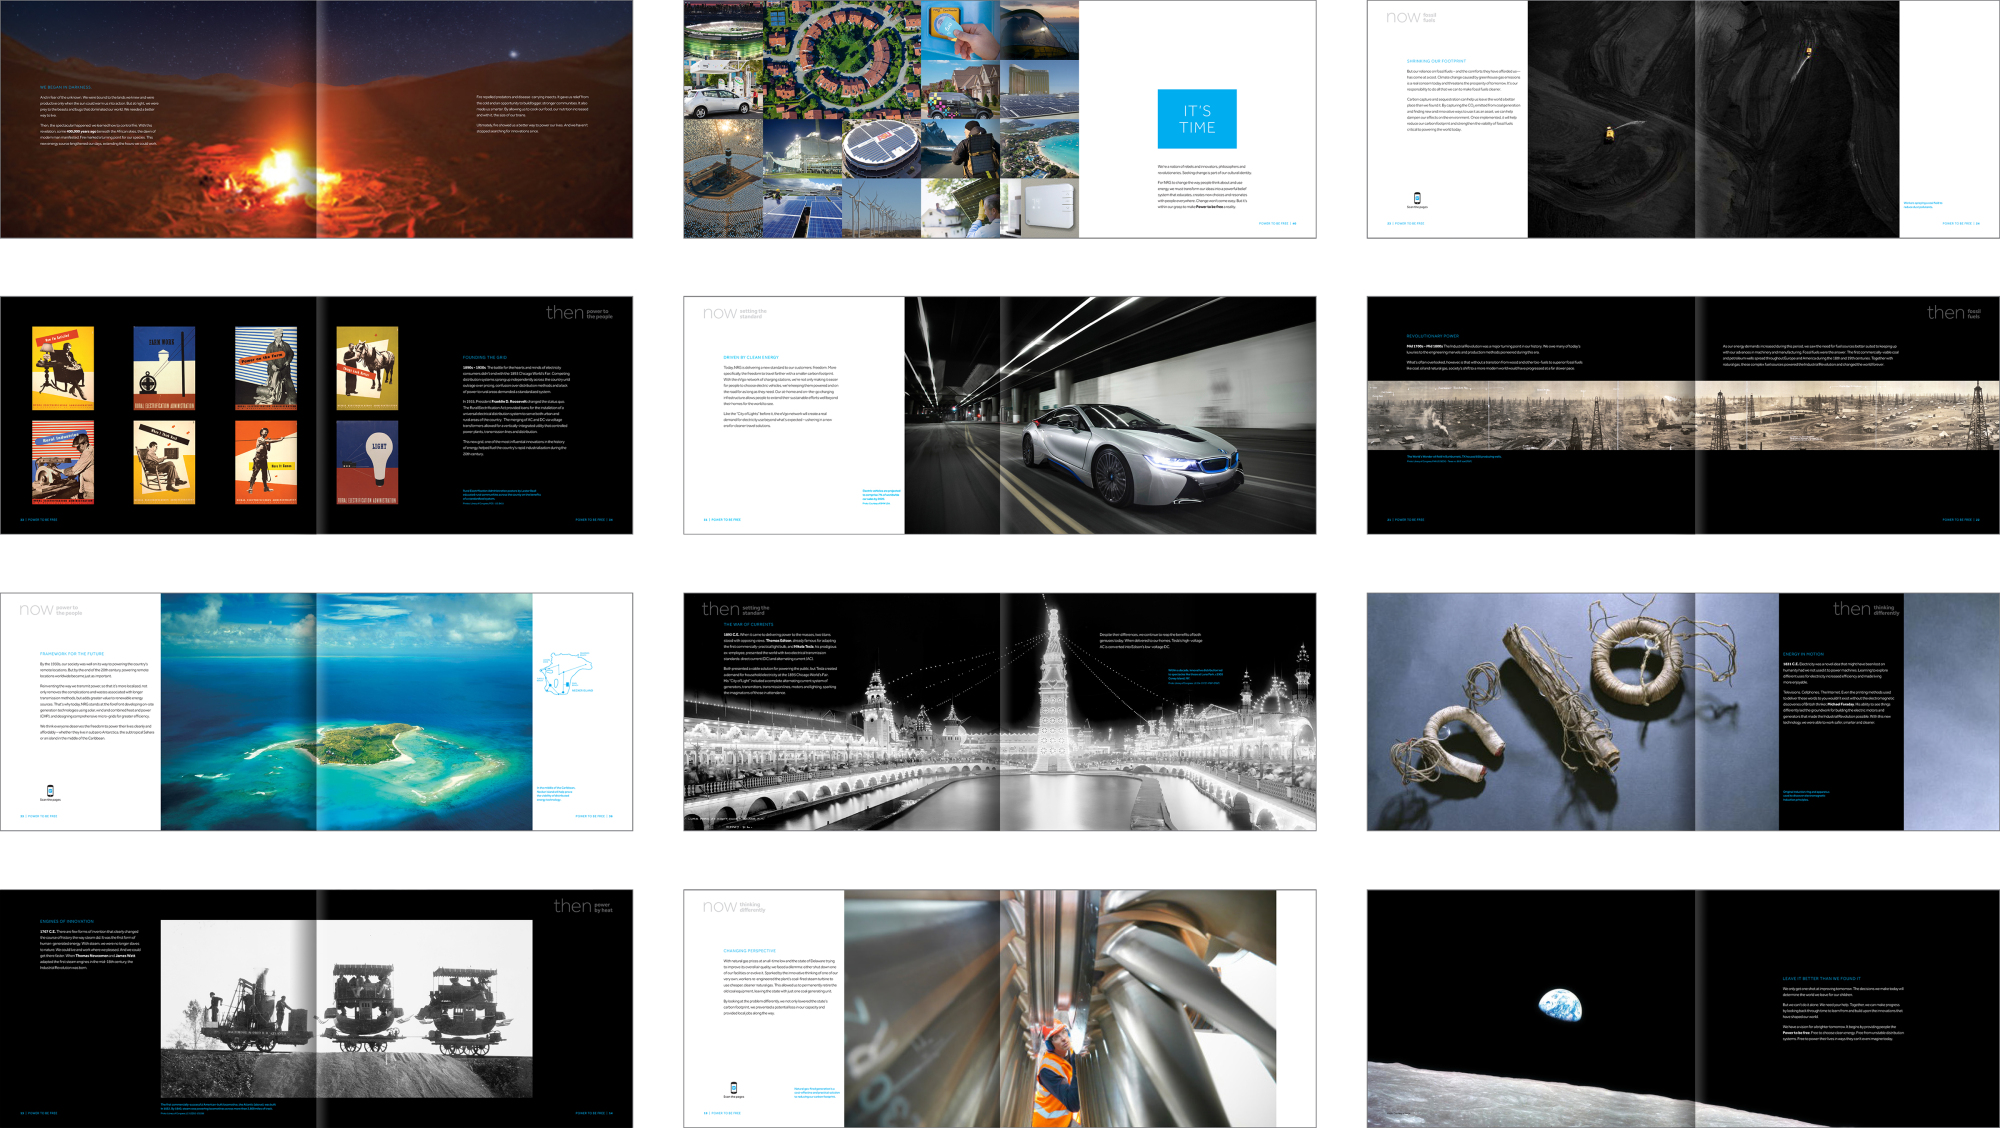Click the illuminated tower in the night fair photo
This screenshot has width=2000, height=1128.
click(1051, 690)
